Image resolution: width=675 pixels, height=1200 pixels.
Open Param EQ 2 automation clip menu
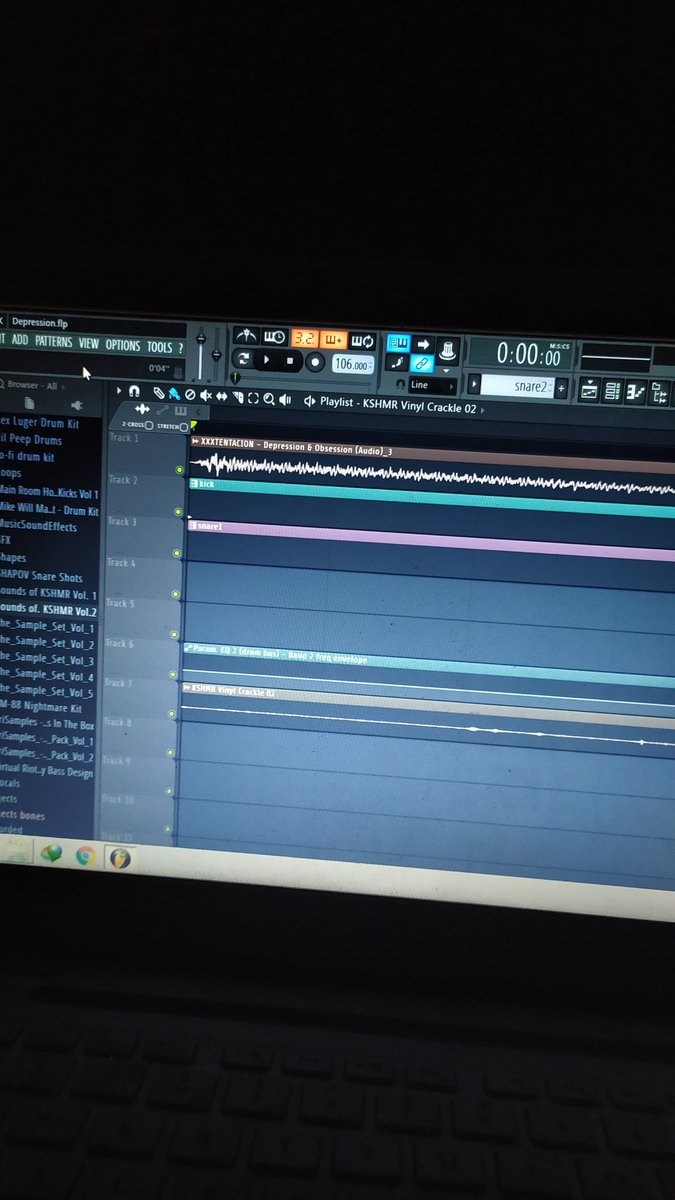click(x=188, y=648)
